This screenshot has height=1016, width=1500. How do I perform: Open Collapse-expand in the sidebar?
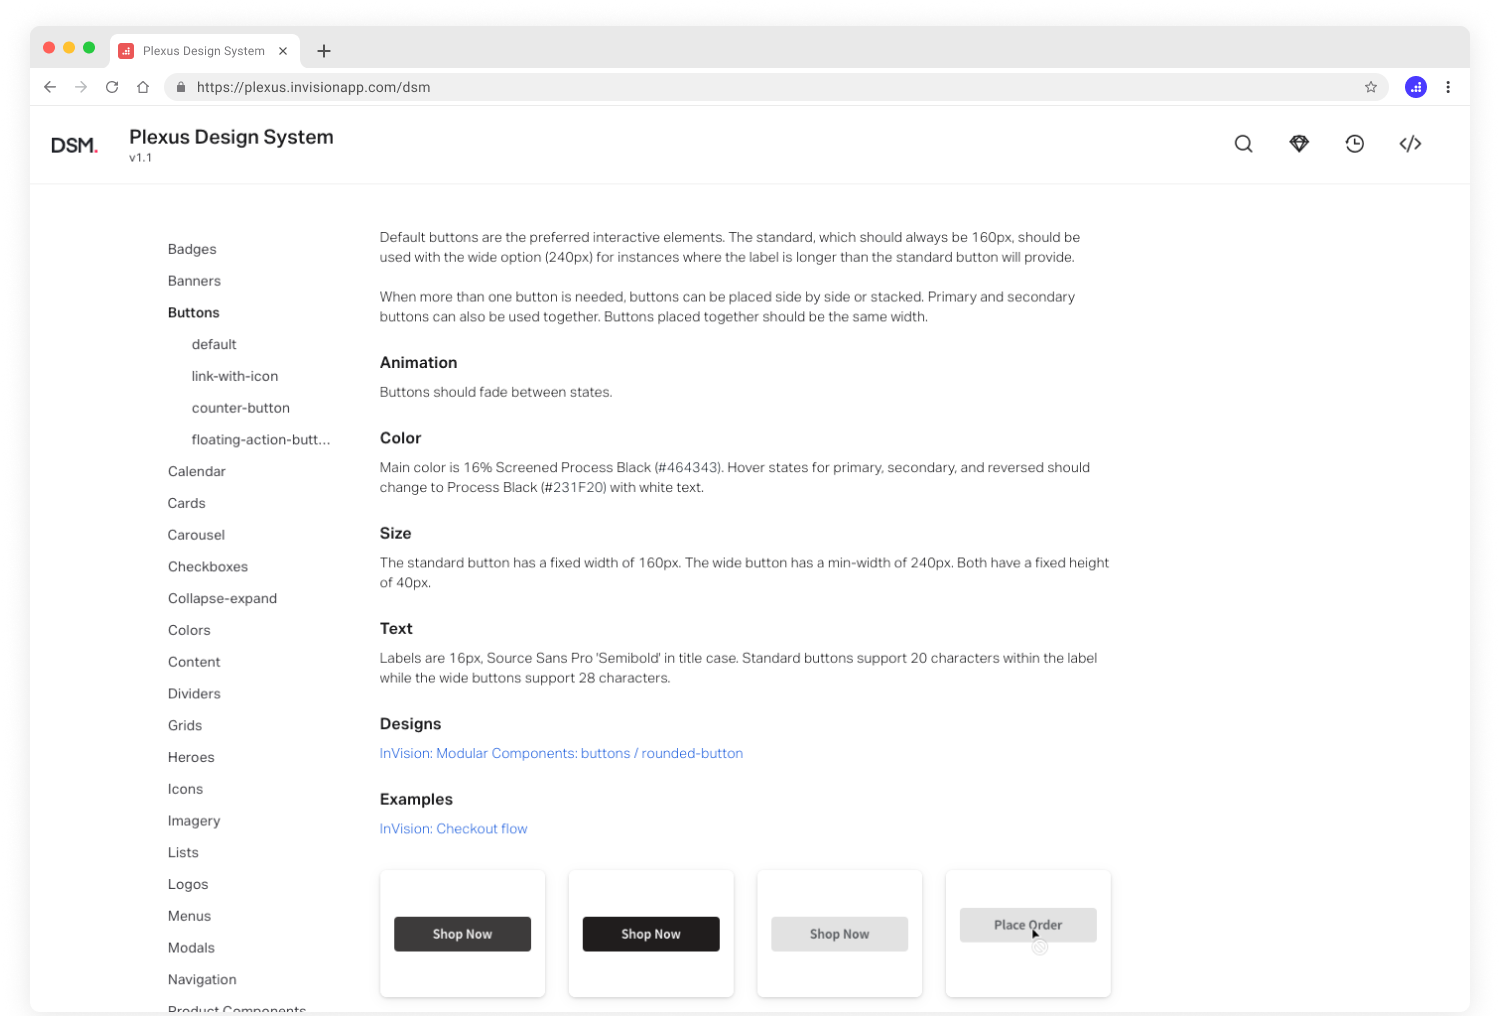(222, 598)
